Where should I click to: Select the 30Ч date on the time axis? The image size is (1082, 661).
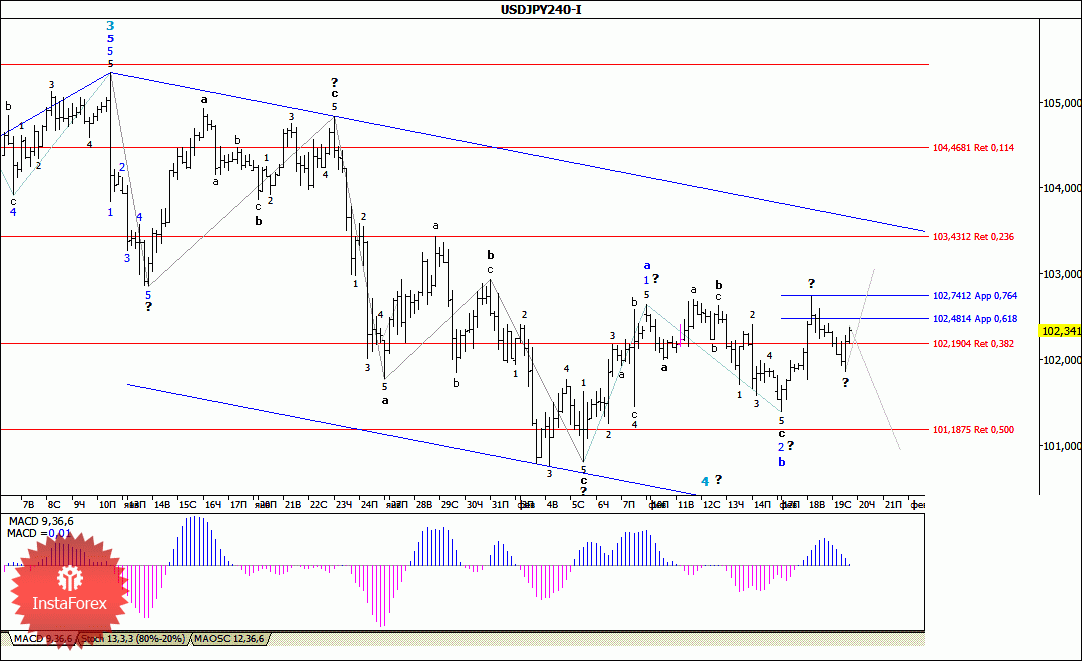tap(475, 505)
